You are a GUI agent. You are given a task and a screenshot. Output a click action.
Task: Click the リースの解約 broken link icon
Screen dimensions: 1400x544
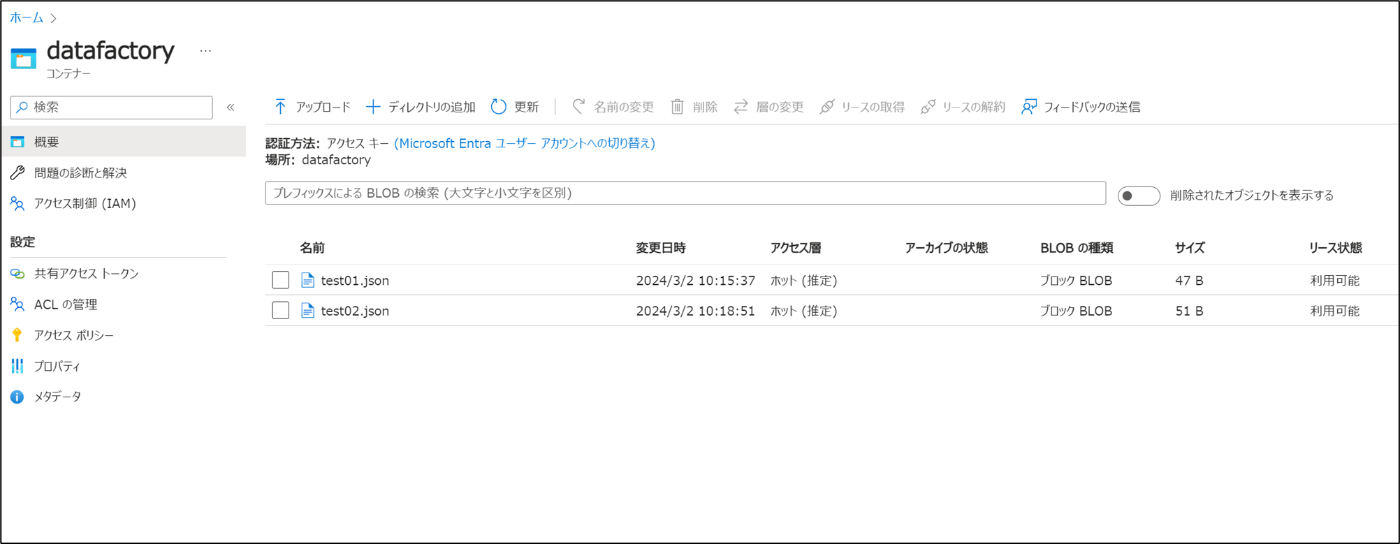(x=928, y=107)
